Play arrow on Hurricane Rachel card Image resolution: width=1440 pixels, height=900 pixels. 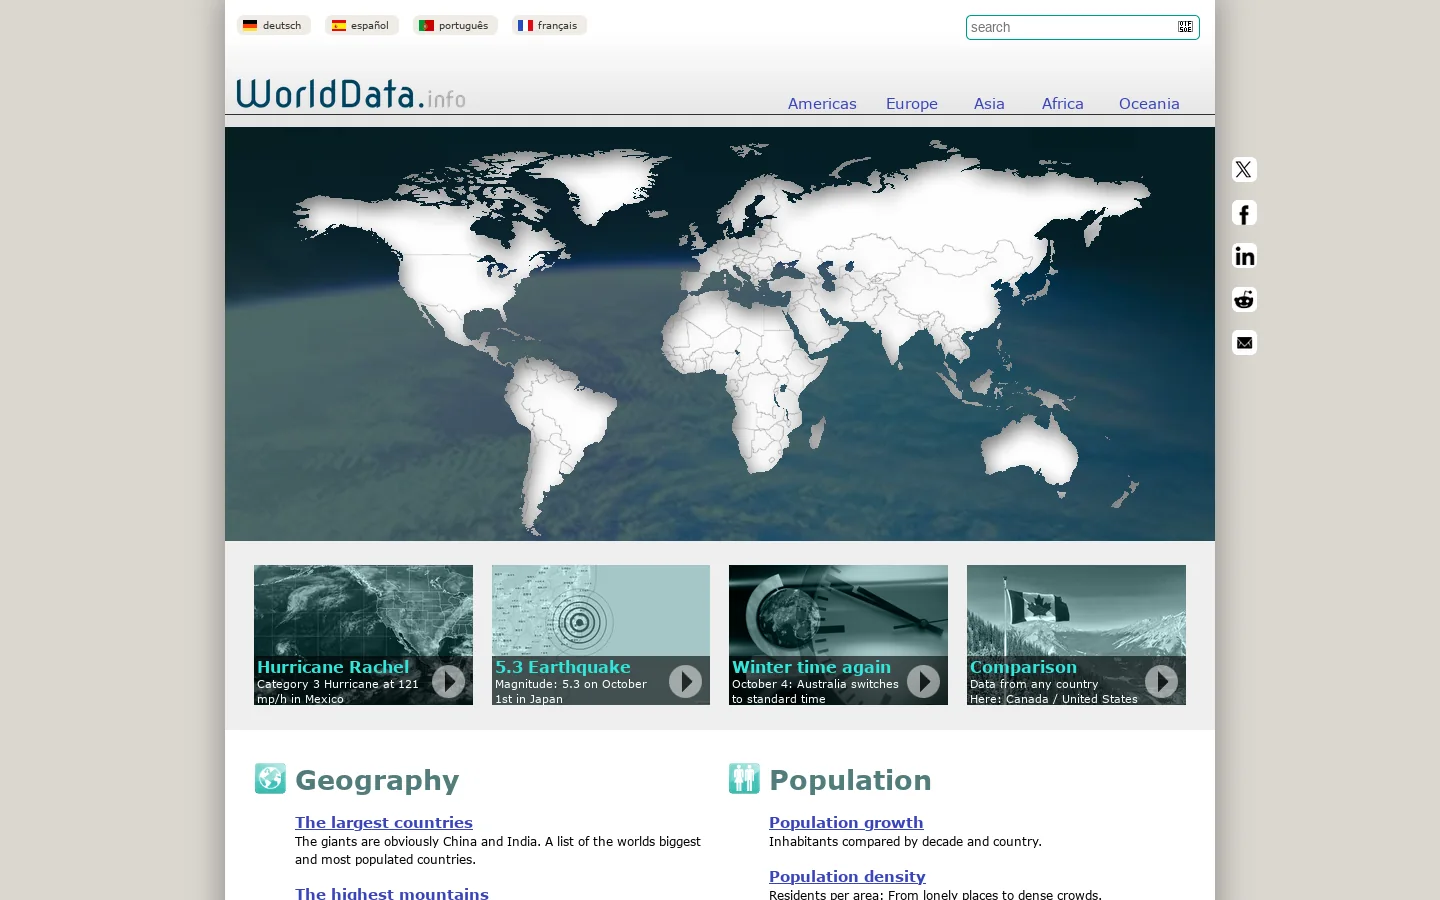coord(448,681)
